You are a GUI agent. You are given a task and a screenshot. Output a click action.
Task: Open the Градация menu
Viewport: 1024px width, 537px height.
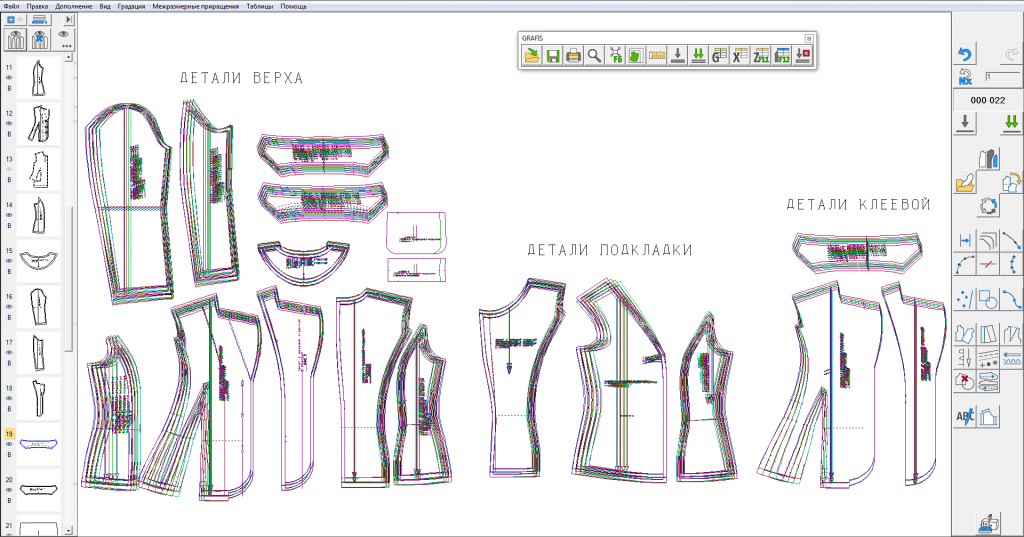(131, 6)
